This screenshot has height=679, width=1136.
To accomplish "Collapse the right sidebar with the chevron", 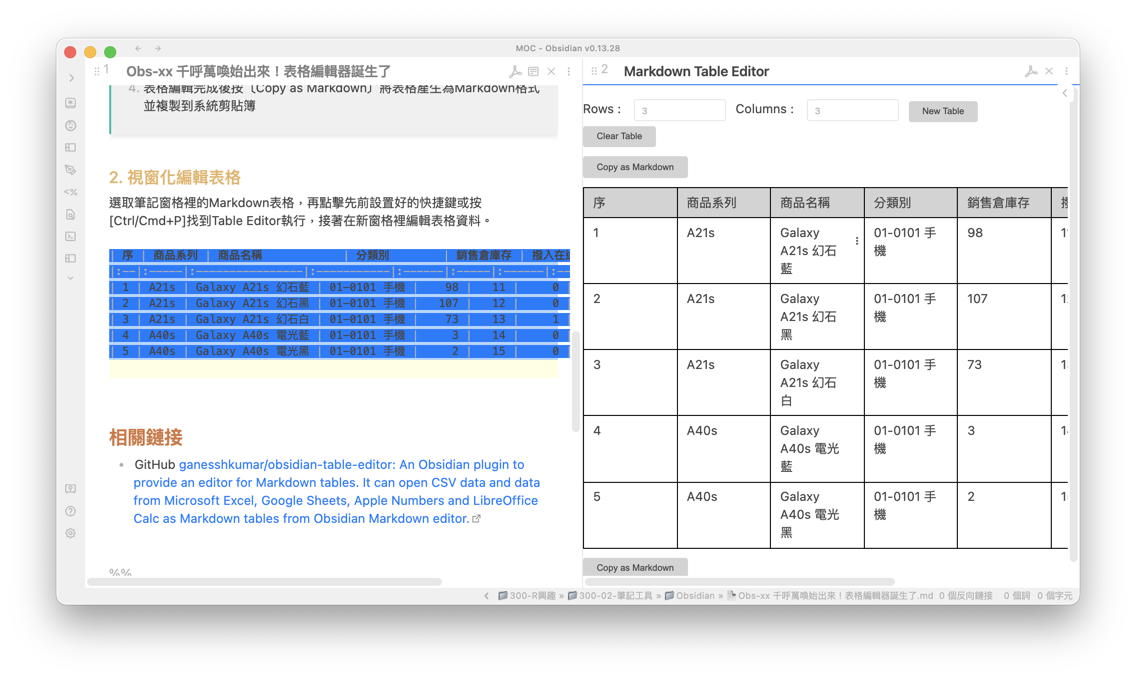I will pos(1065,93).
